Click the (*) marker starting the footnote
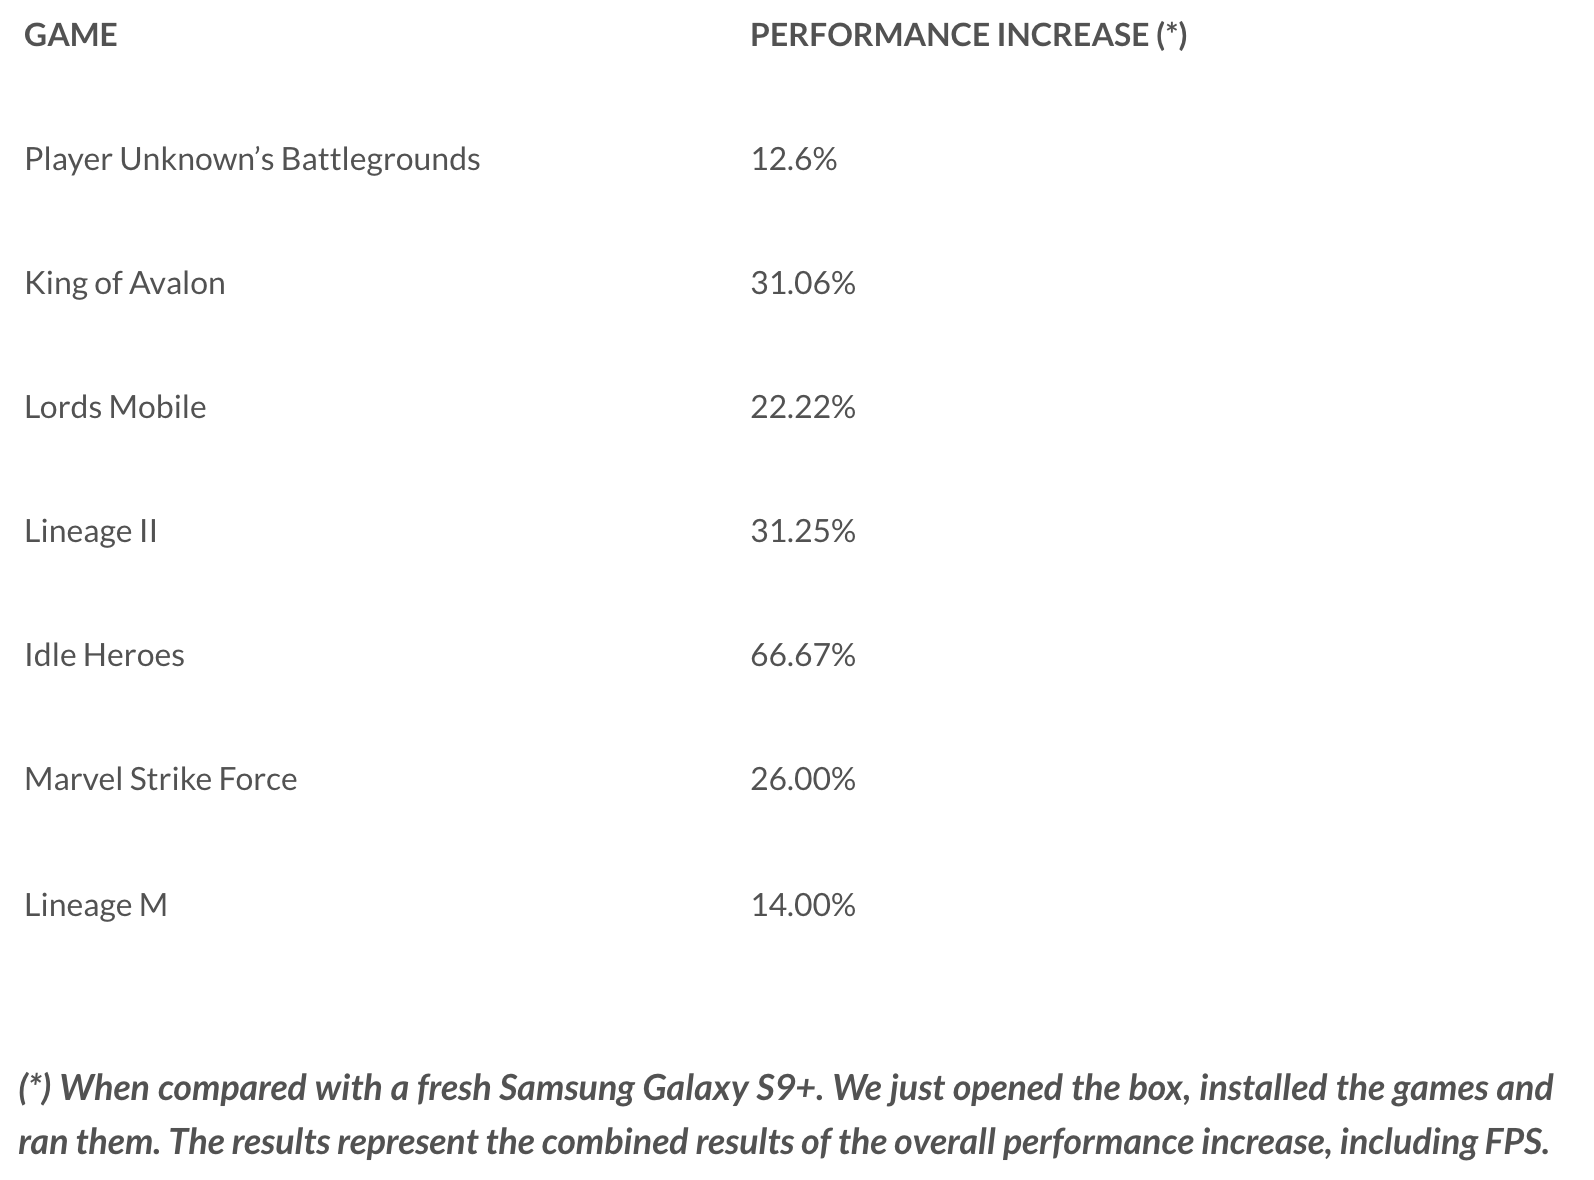The image size is (1594, 1180). 35,1087
